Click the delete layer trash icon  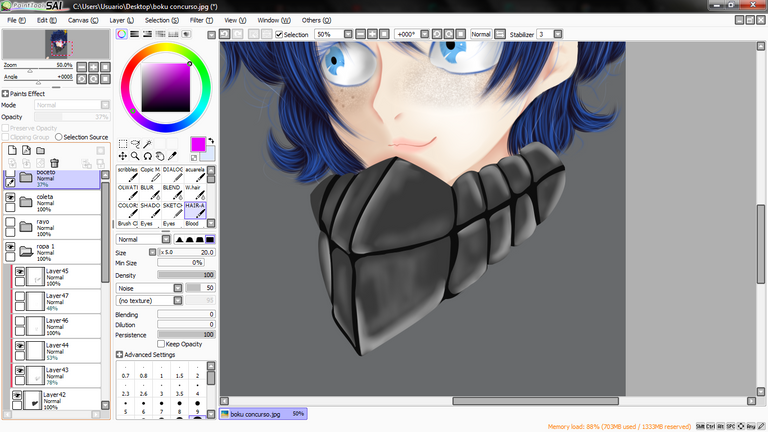(x=54, y=163)
